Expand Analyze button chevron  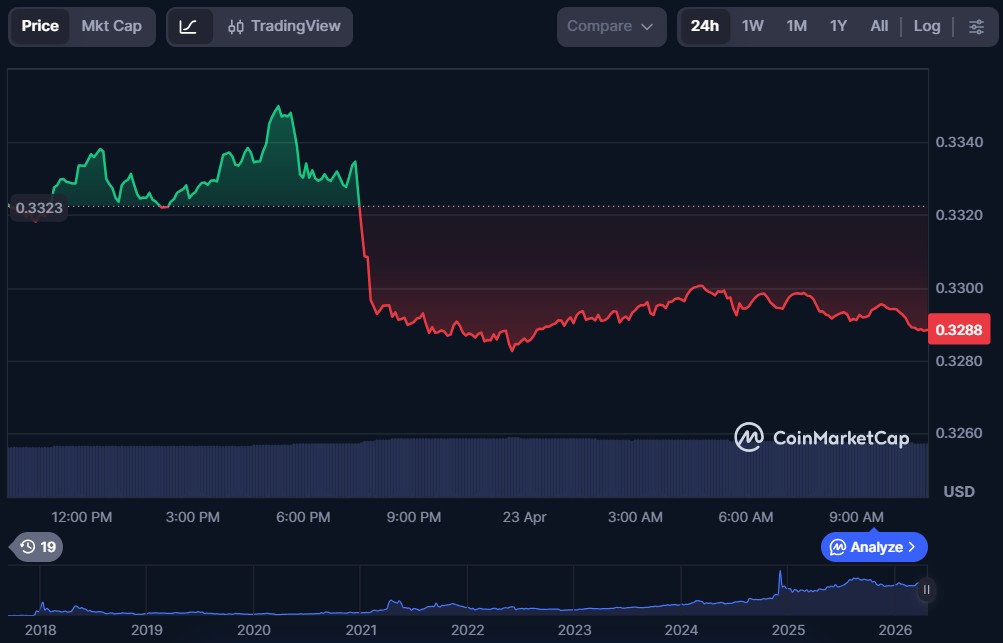coord(911,547)
